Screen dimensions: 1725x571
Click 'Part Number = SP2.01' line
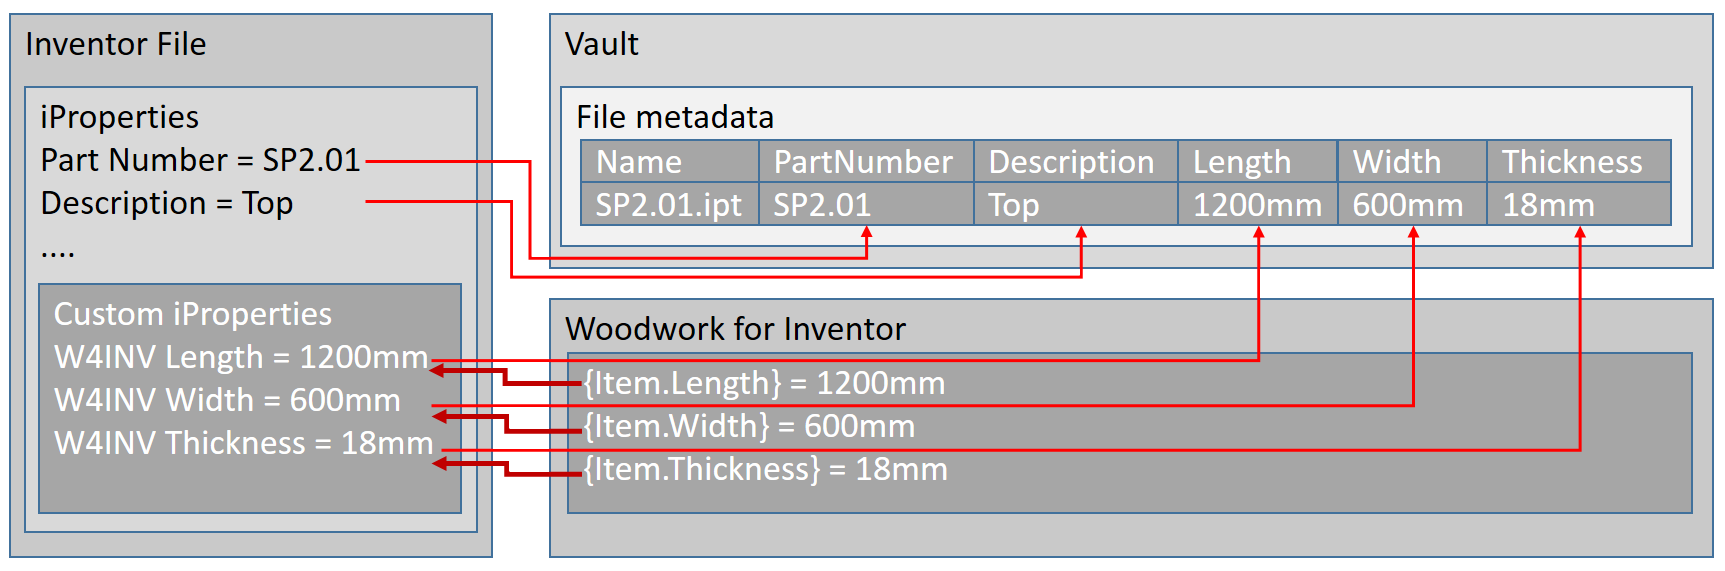pos(200,160)
